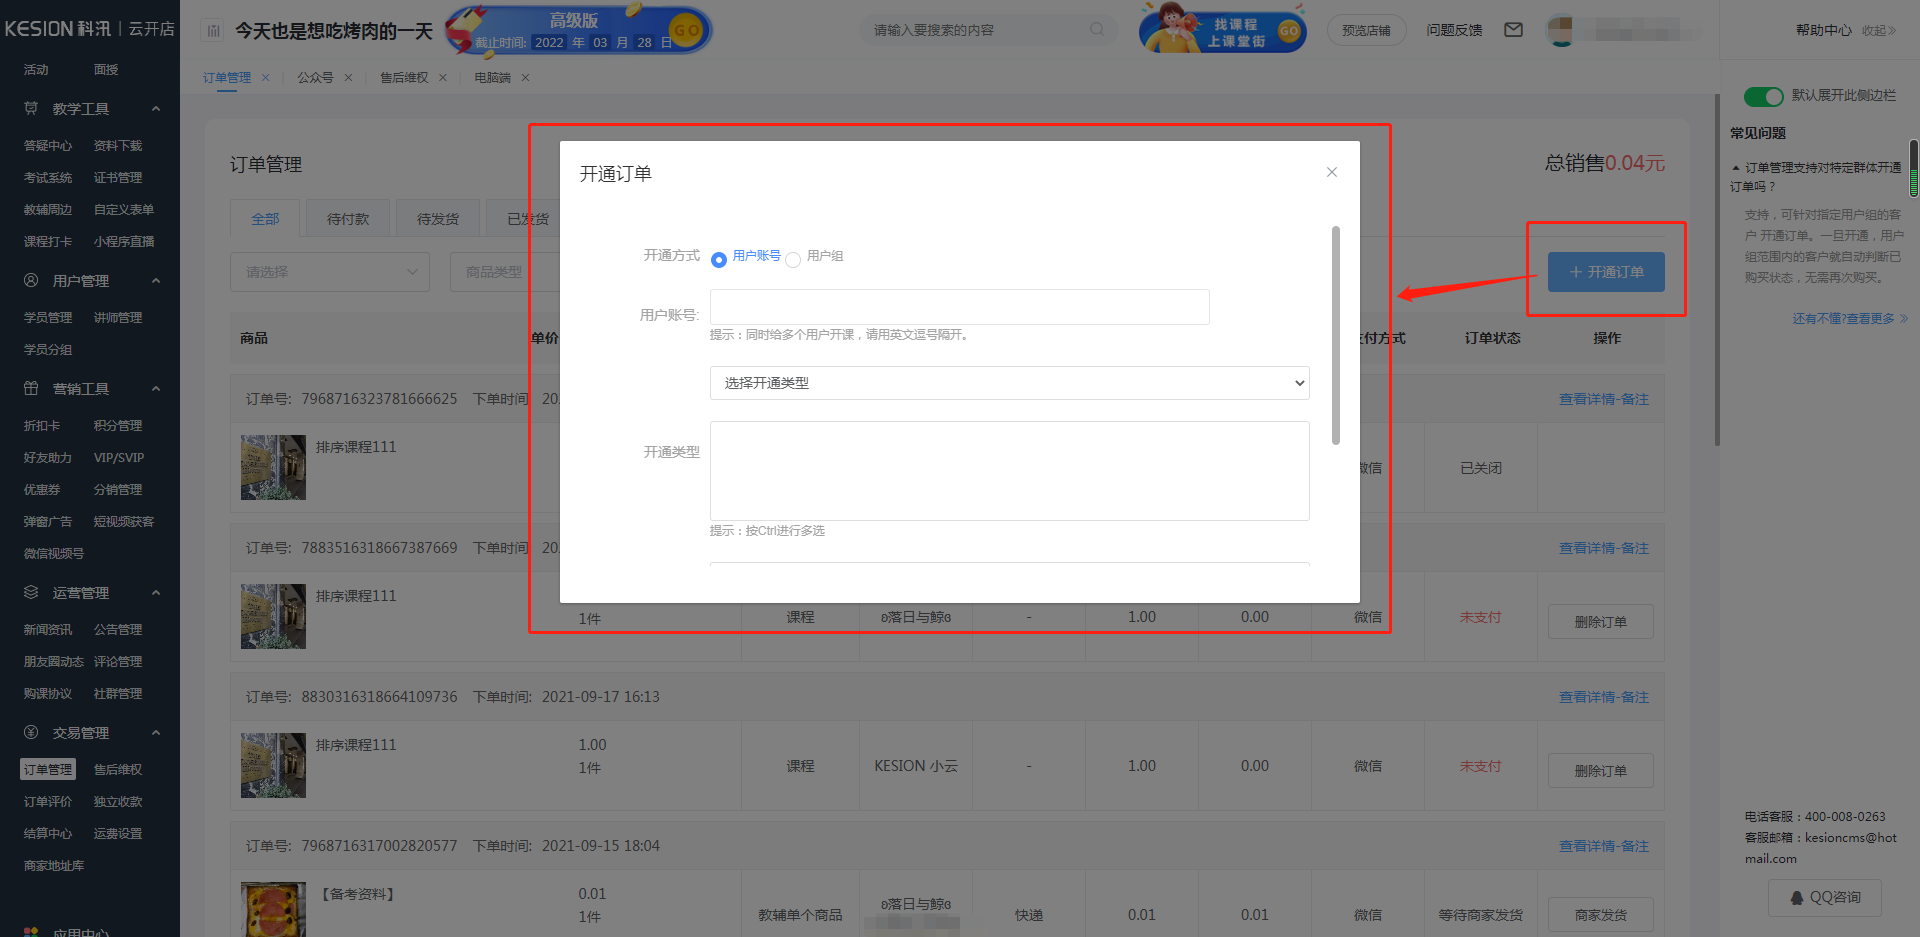
Task: Collapse the 教学工具 sidebar section
Action: point(156,108)
